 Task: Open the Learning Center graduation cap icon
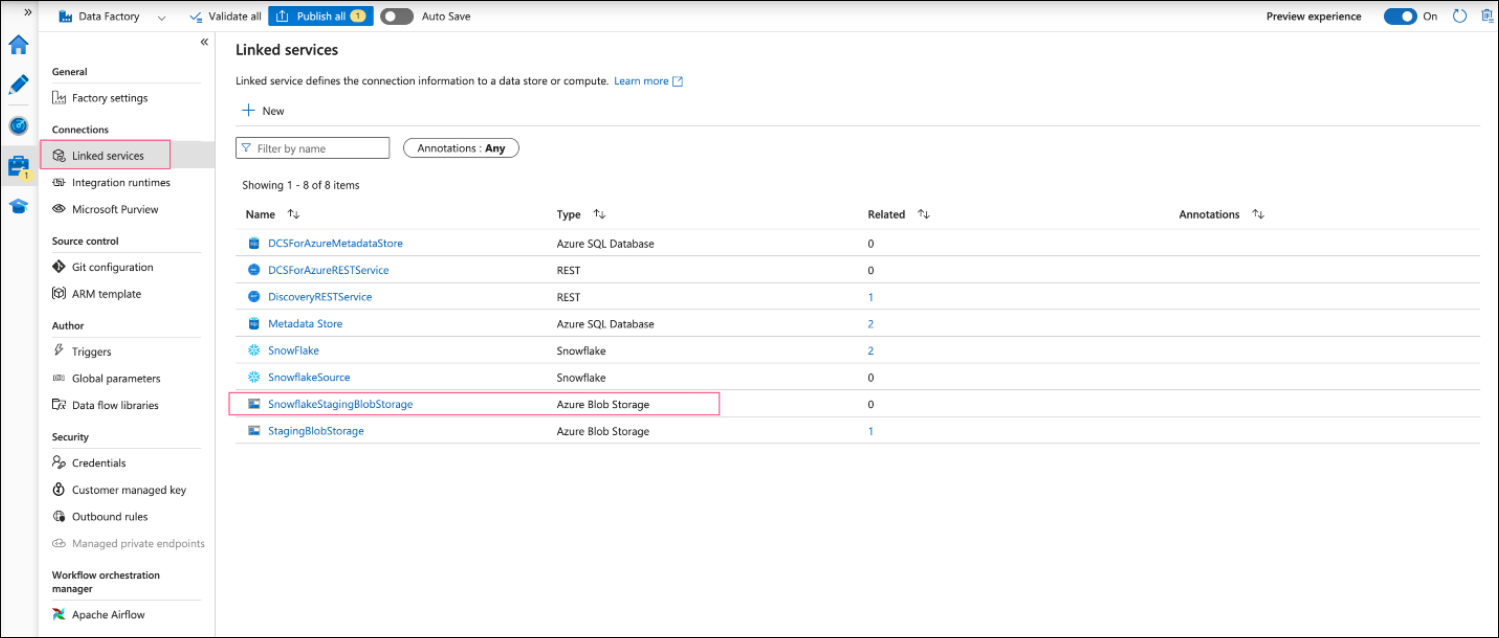[x=18, y=207]
